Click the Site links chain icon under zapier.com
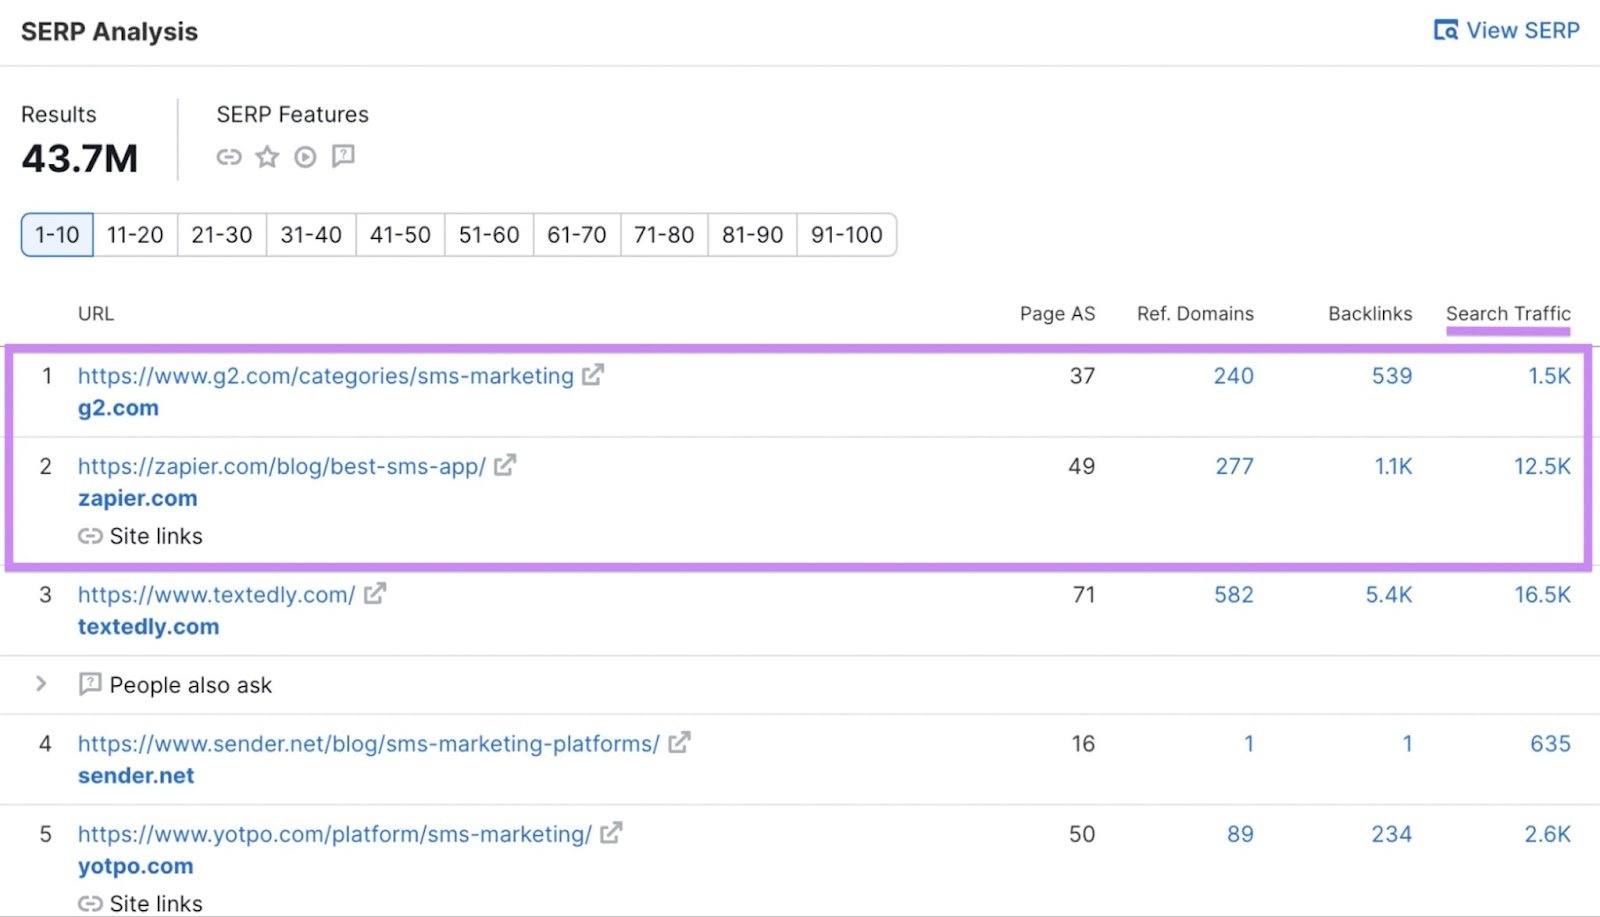The image size is (1600, 917). coord(90,536)
